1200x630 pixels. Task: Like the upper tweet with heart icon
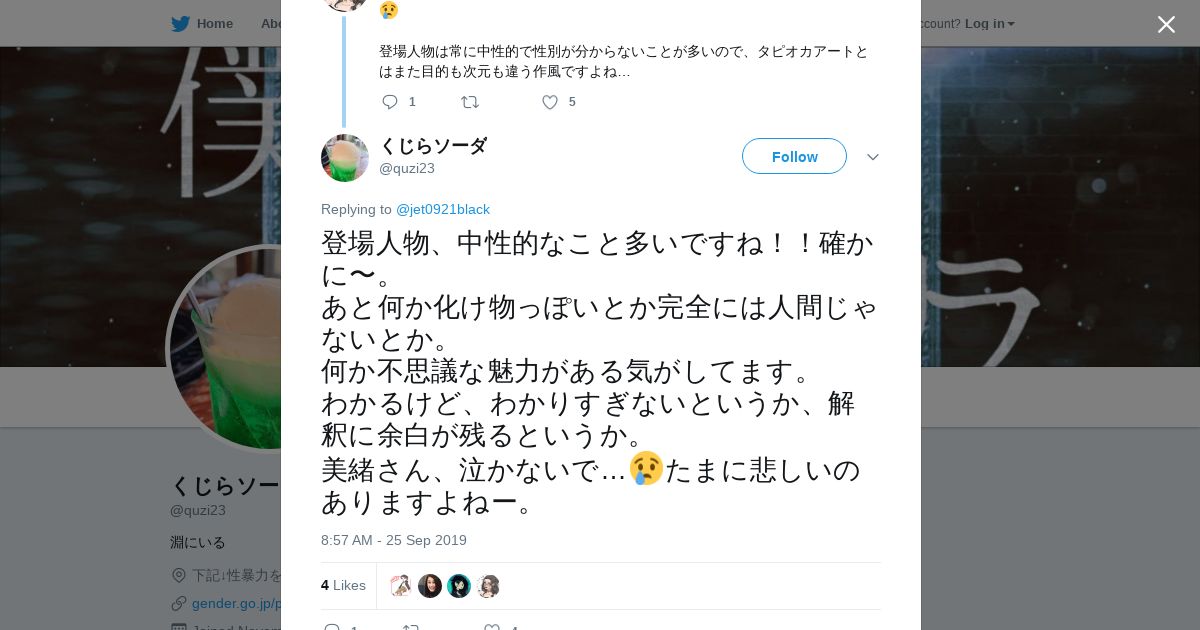(550, 102)
